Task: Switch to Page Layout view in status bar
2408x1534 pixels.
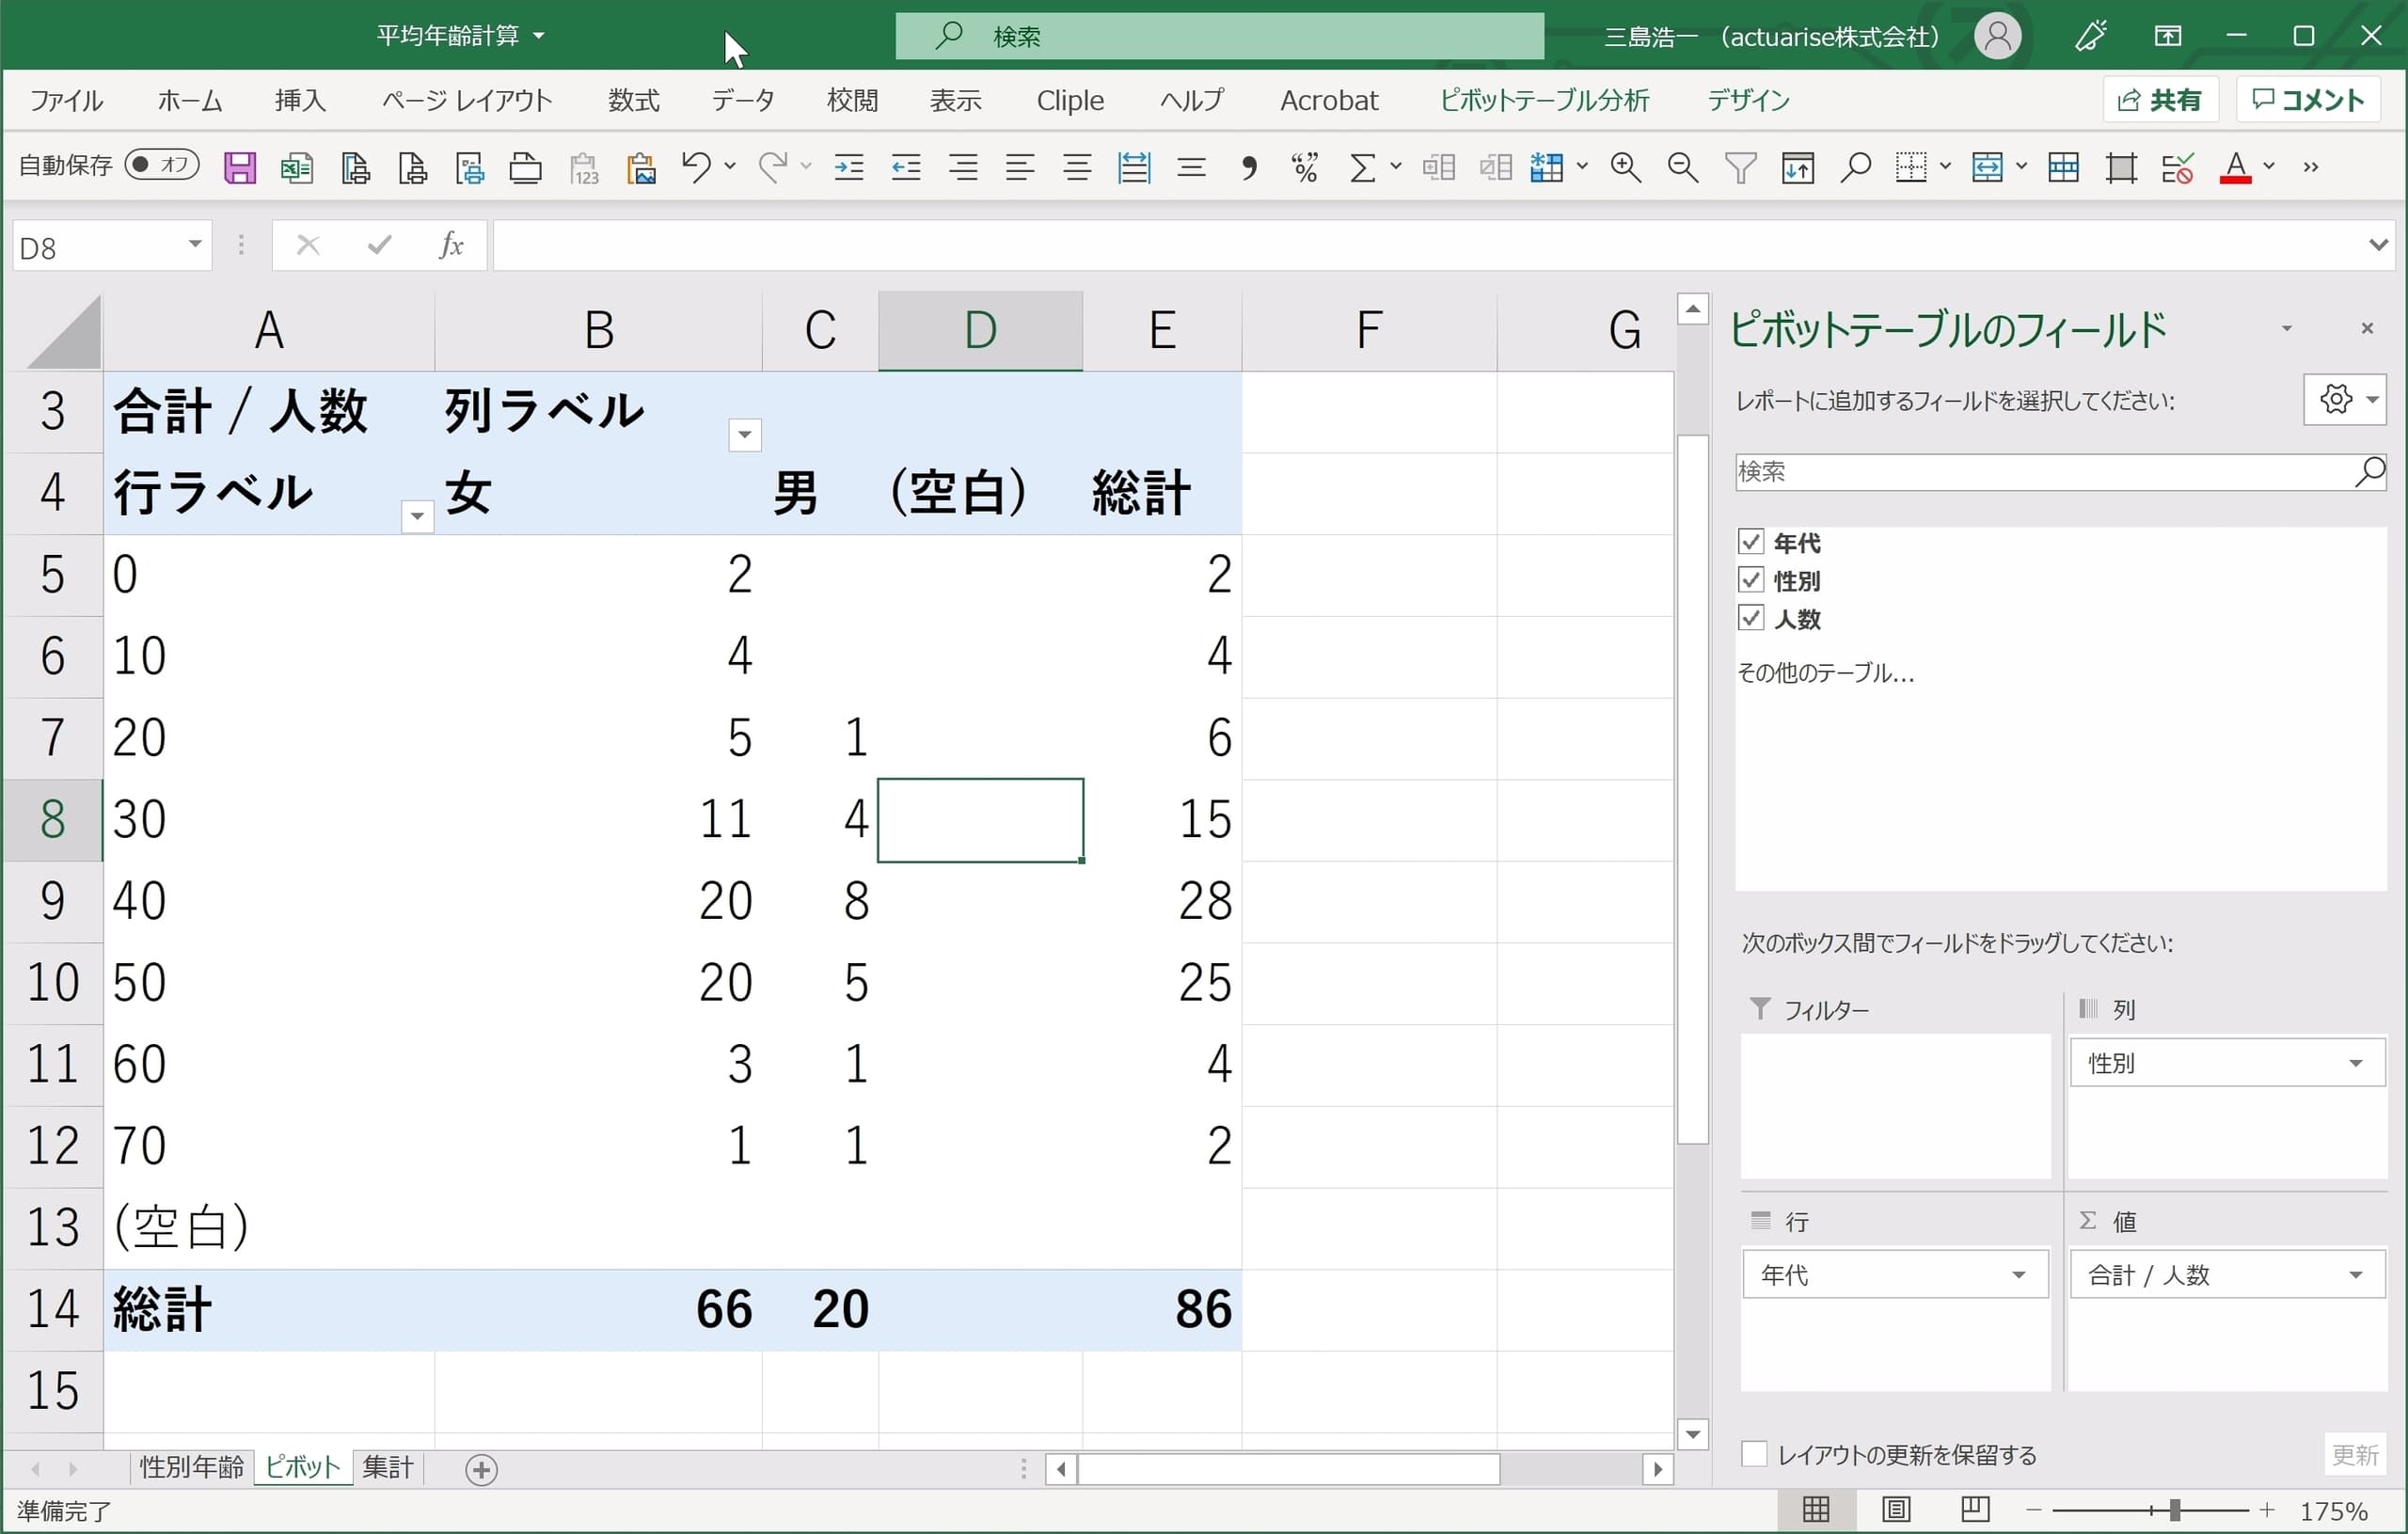Action: (1895, 1509)
